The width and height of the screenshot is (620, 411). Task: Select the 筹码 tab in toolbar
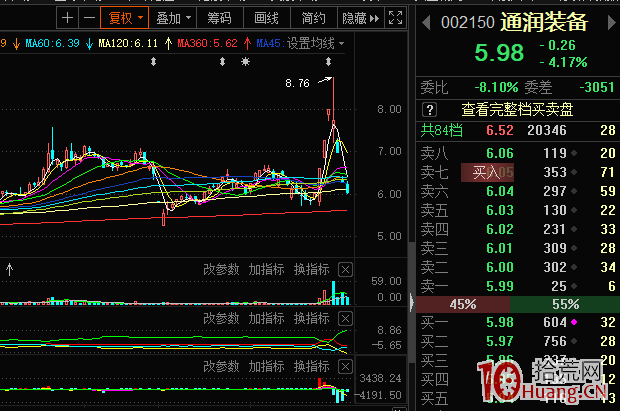click(x=219, y=17)
